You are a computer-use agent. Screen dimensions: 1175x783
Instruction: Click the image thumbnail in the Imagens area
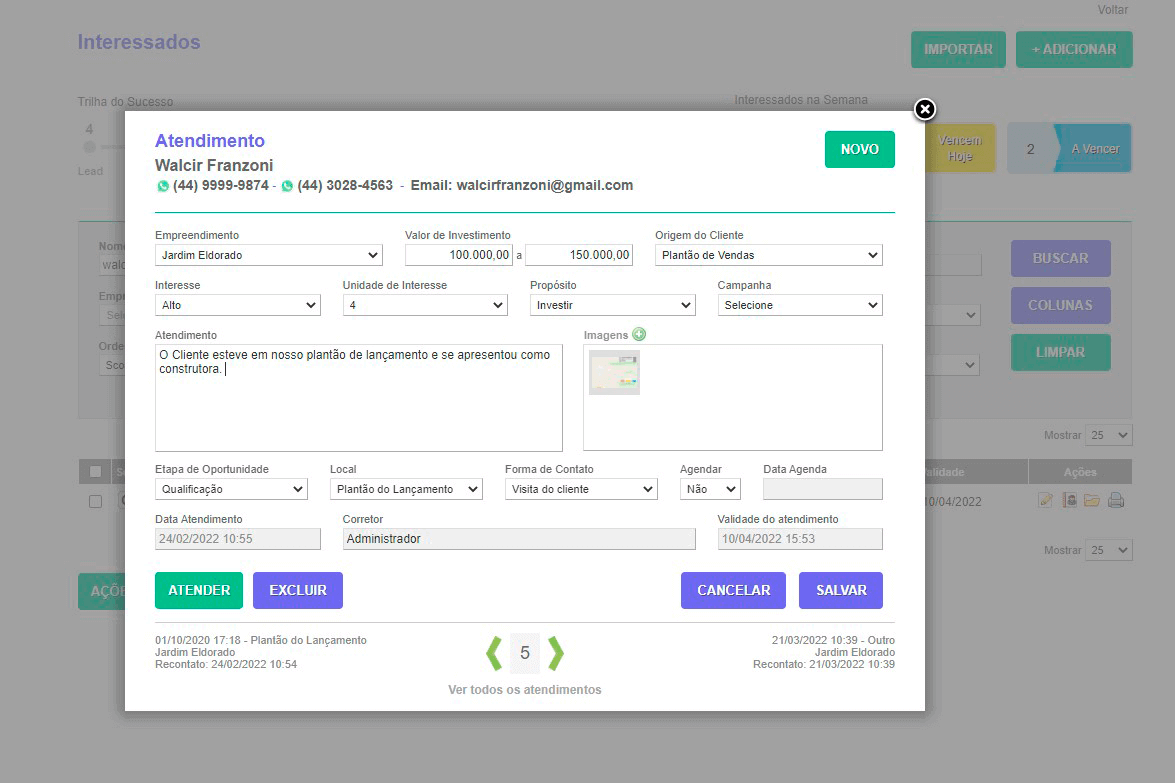pos(613,371)
